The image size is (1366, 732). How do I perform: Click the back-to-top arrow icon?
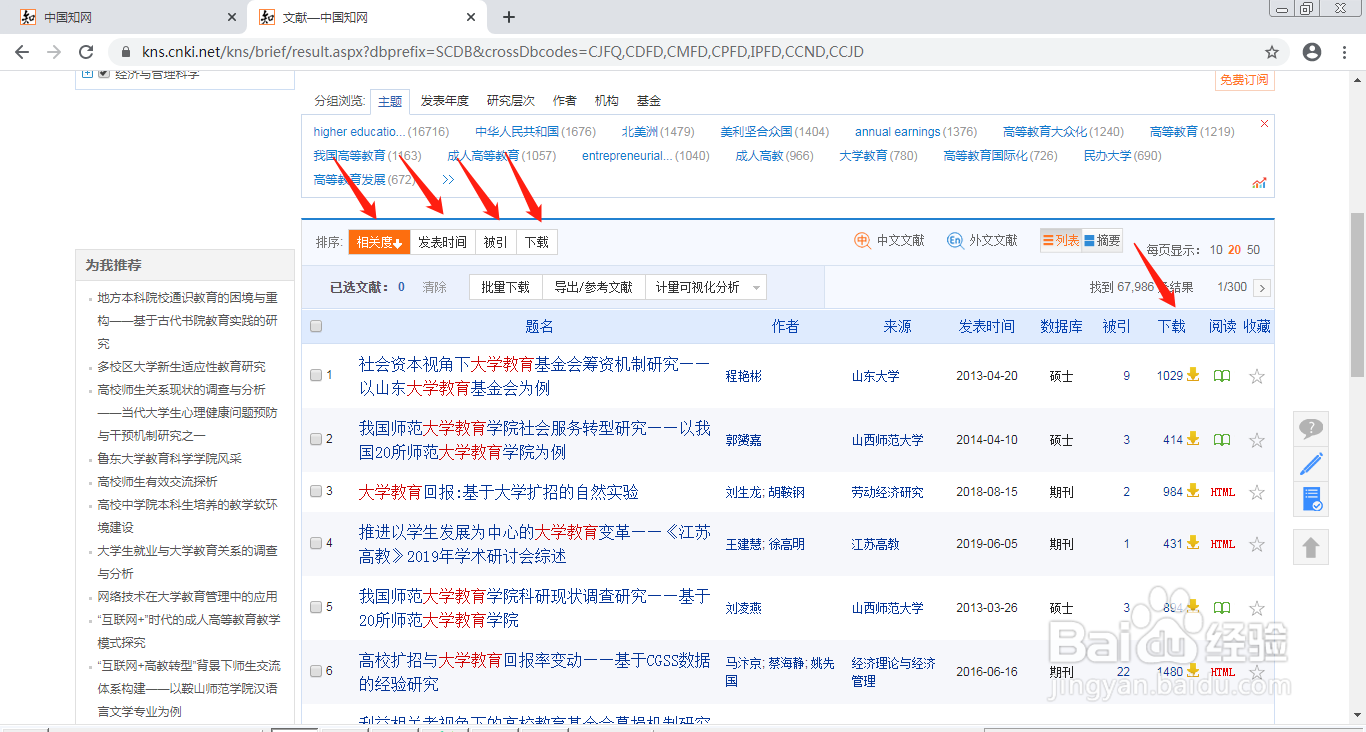click(x=1310, y=547)
